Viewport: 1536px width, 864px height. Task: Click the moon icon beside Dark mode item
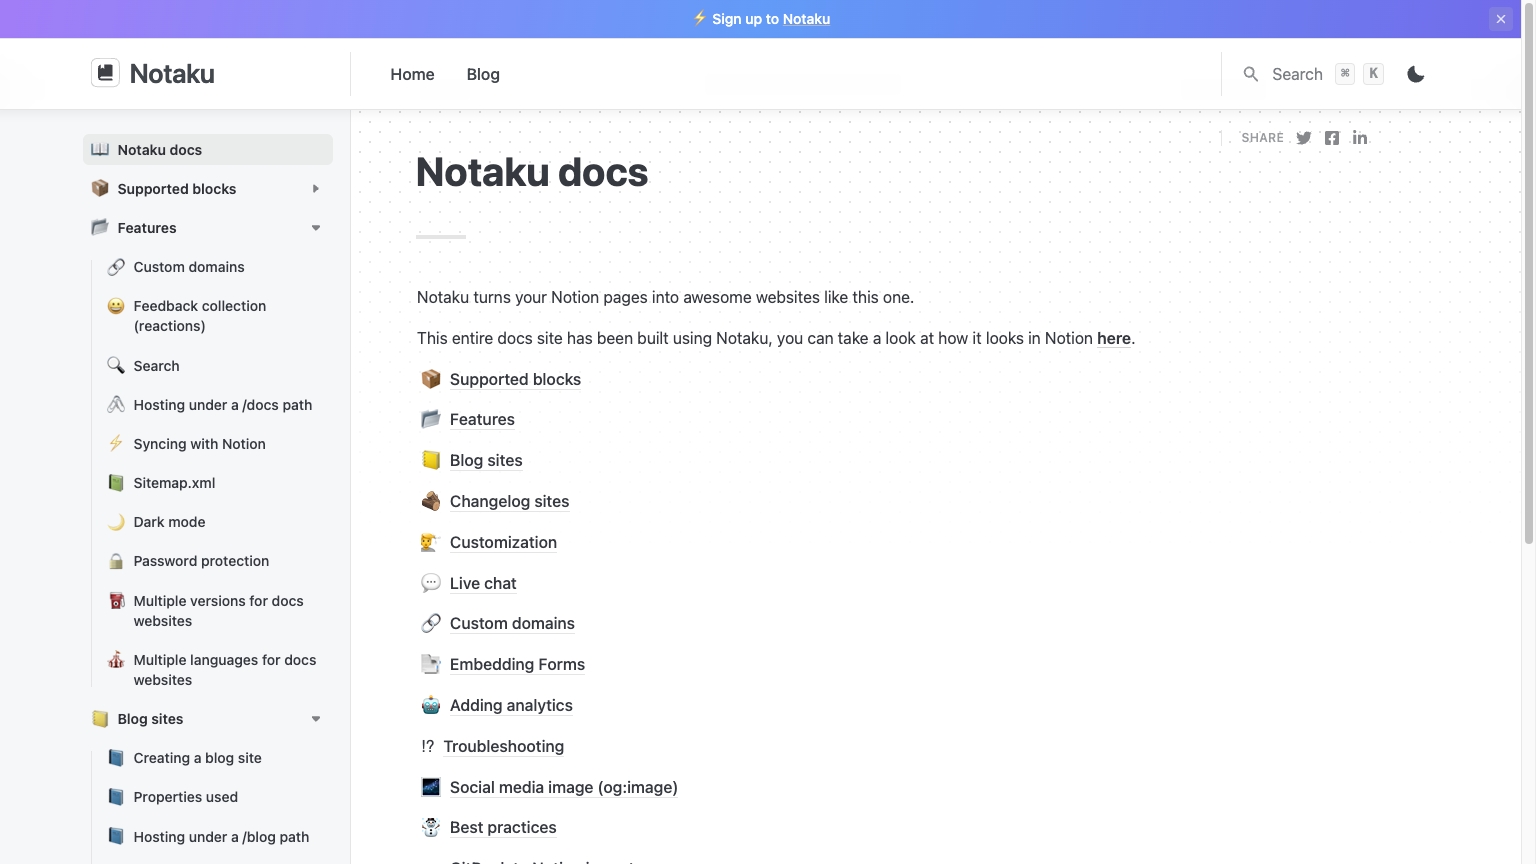(116, 521)
